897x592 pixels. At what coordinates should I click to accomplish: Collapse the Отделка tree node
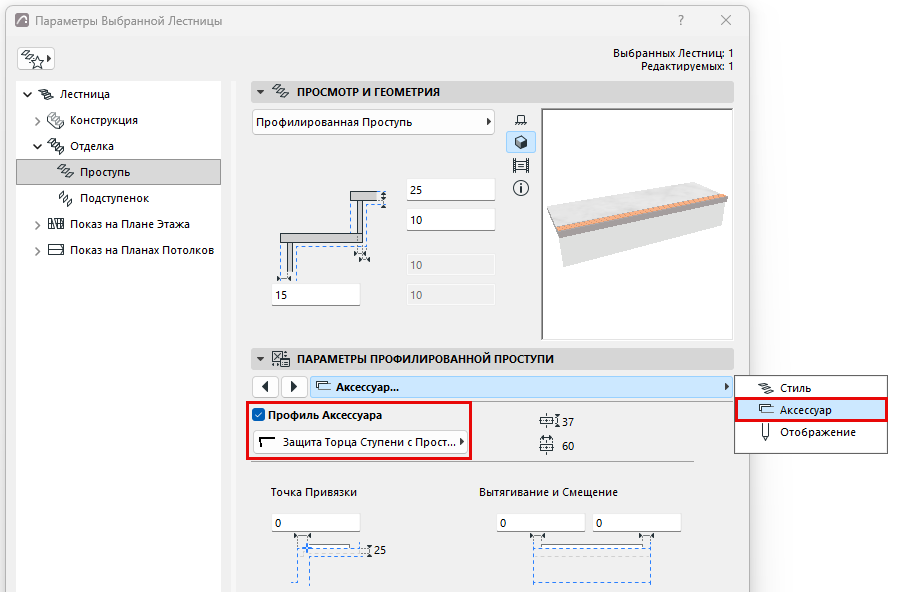click(x=38, y=146)
